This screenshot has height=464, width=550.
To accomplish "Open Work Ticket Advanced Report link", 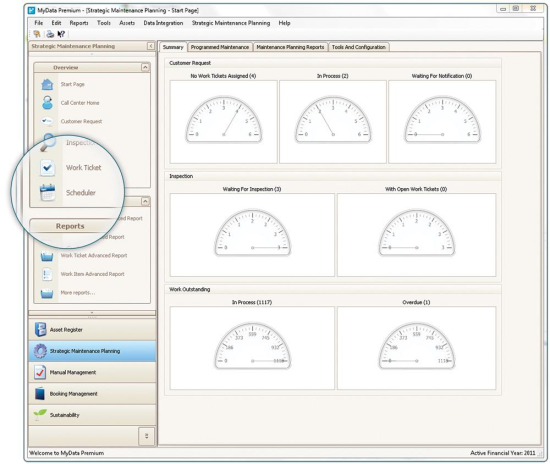I will (x=94, y=256).
